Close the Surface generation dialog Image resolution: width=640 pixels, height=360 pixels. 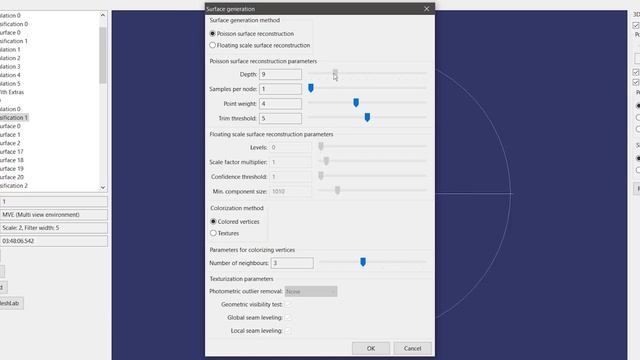(427, 9)
